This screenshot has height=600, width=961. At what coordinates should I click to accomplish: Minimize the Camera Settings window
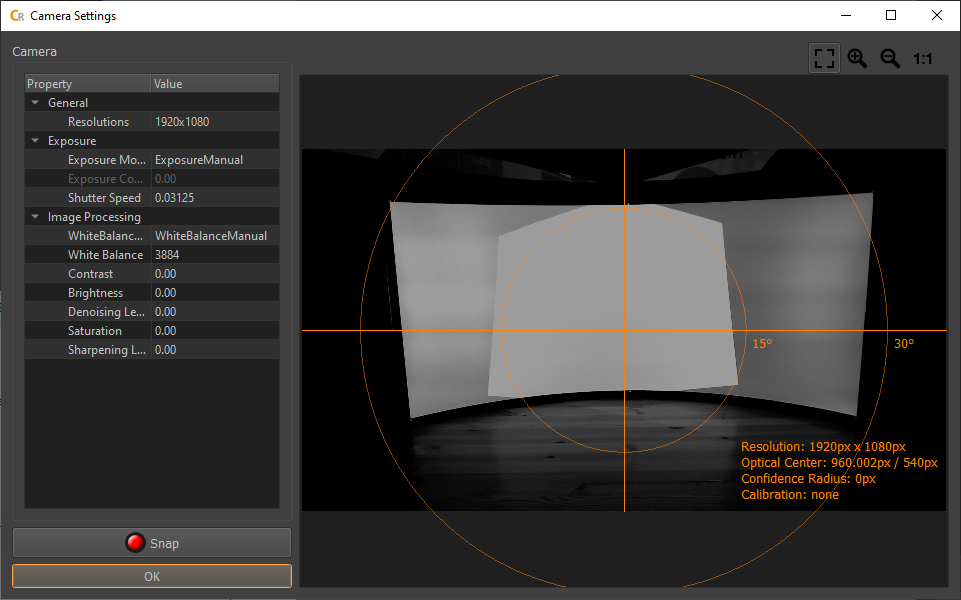click(x=846, y=15)
